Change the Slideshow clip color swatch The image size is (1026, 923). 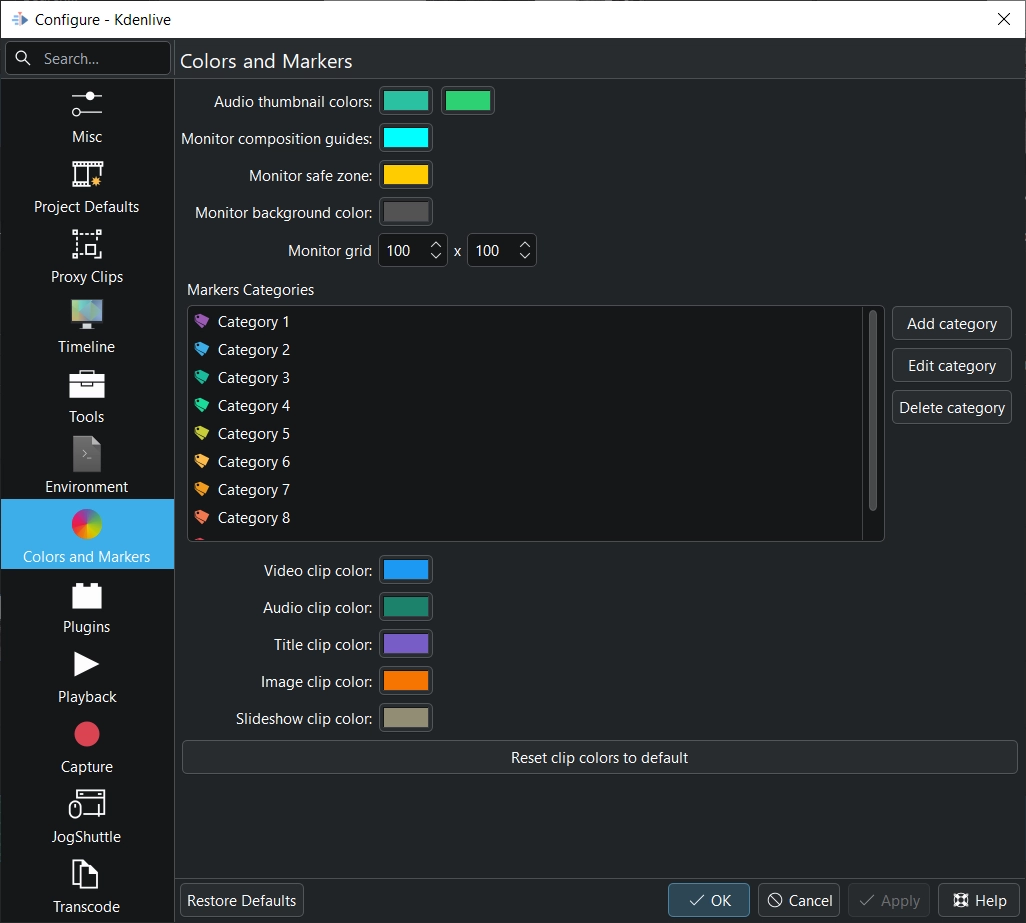(406, 718)
